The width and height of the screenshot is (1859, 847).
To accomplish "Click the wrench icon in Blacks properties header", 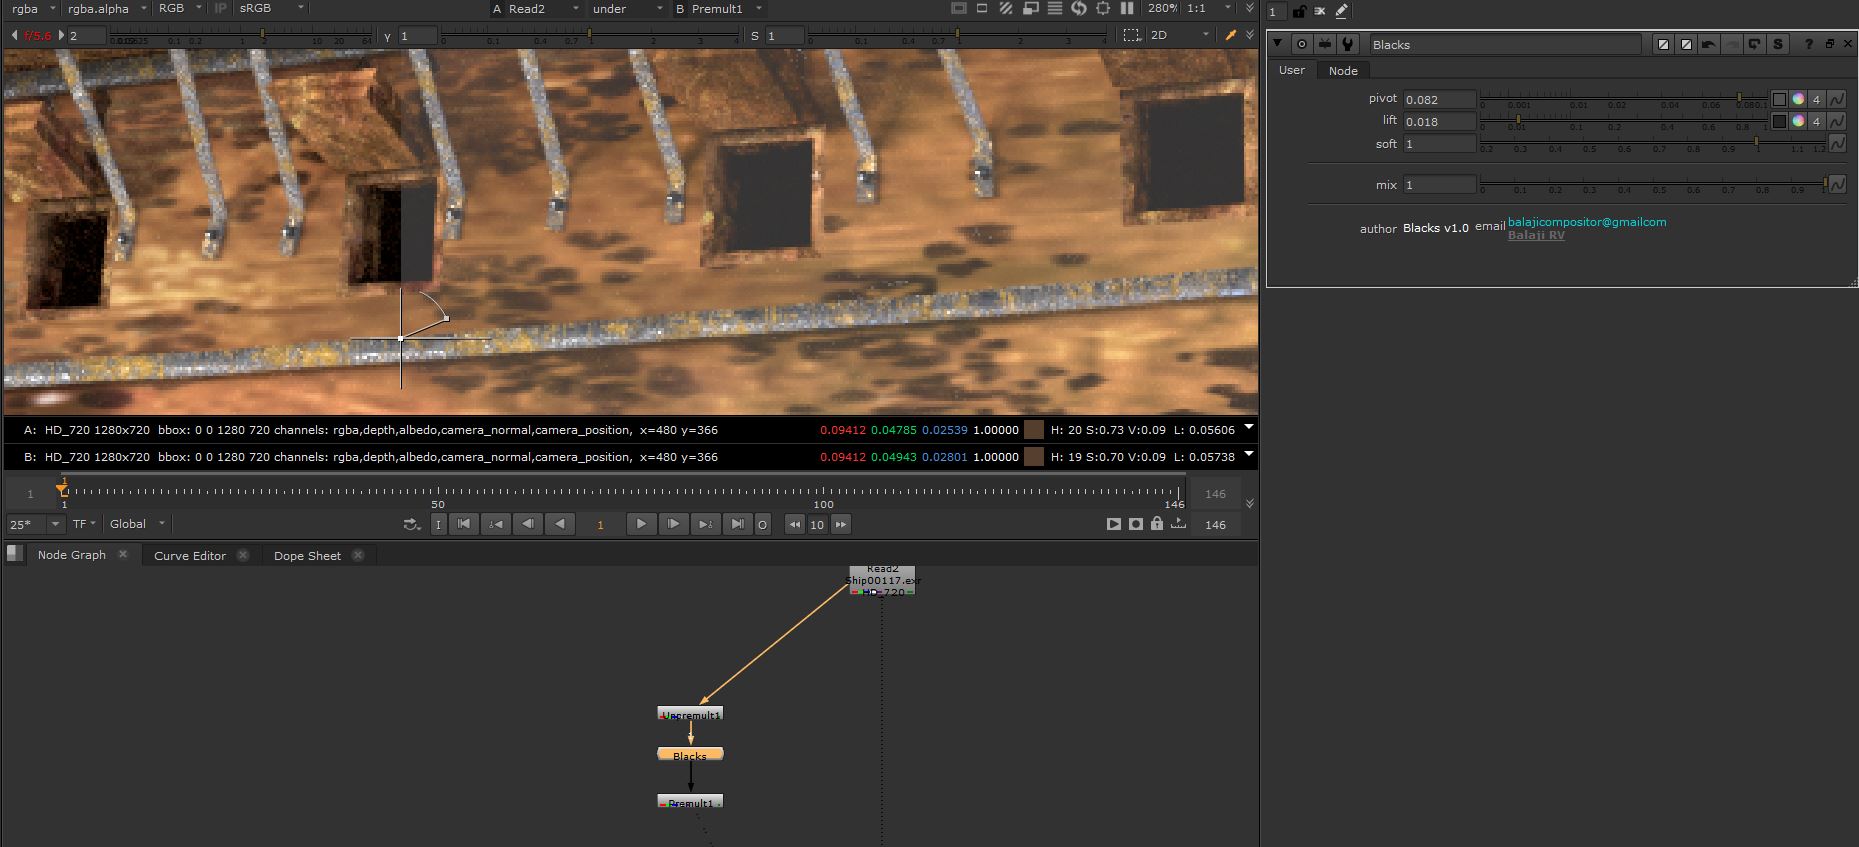I will click(1348, 44).
